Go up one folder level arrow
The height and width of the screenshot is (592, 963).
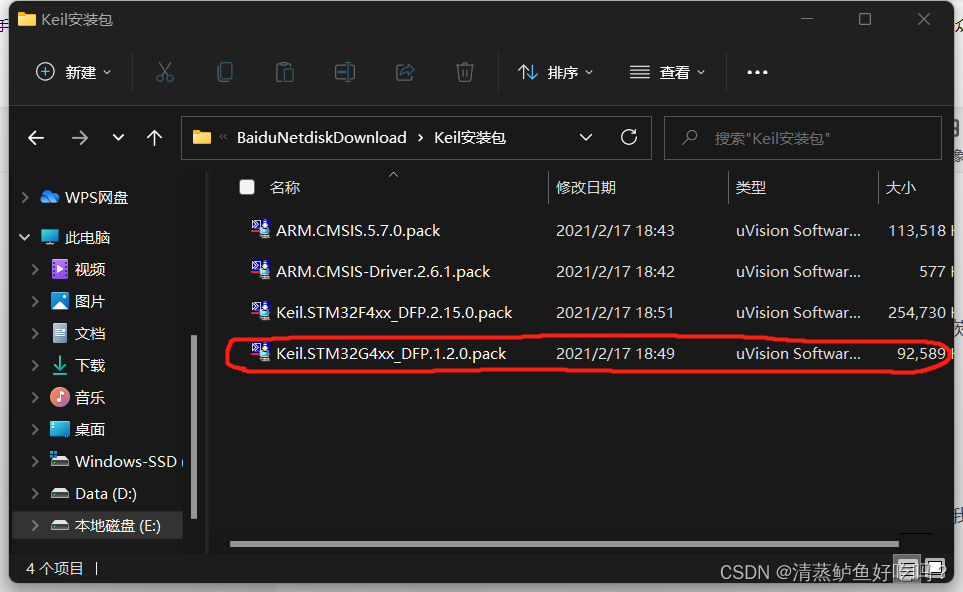[154, 138]
